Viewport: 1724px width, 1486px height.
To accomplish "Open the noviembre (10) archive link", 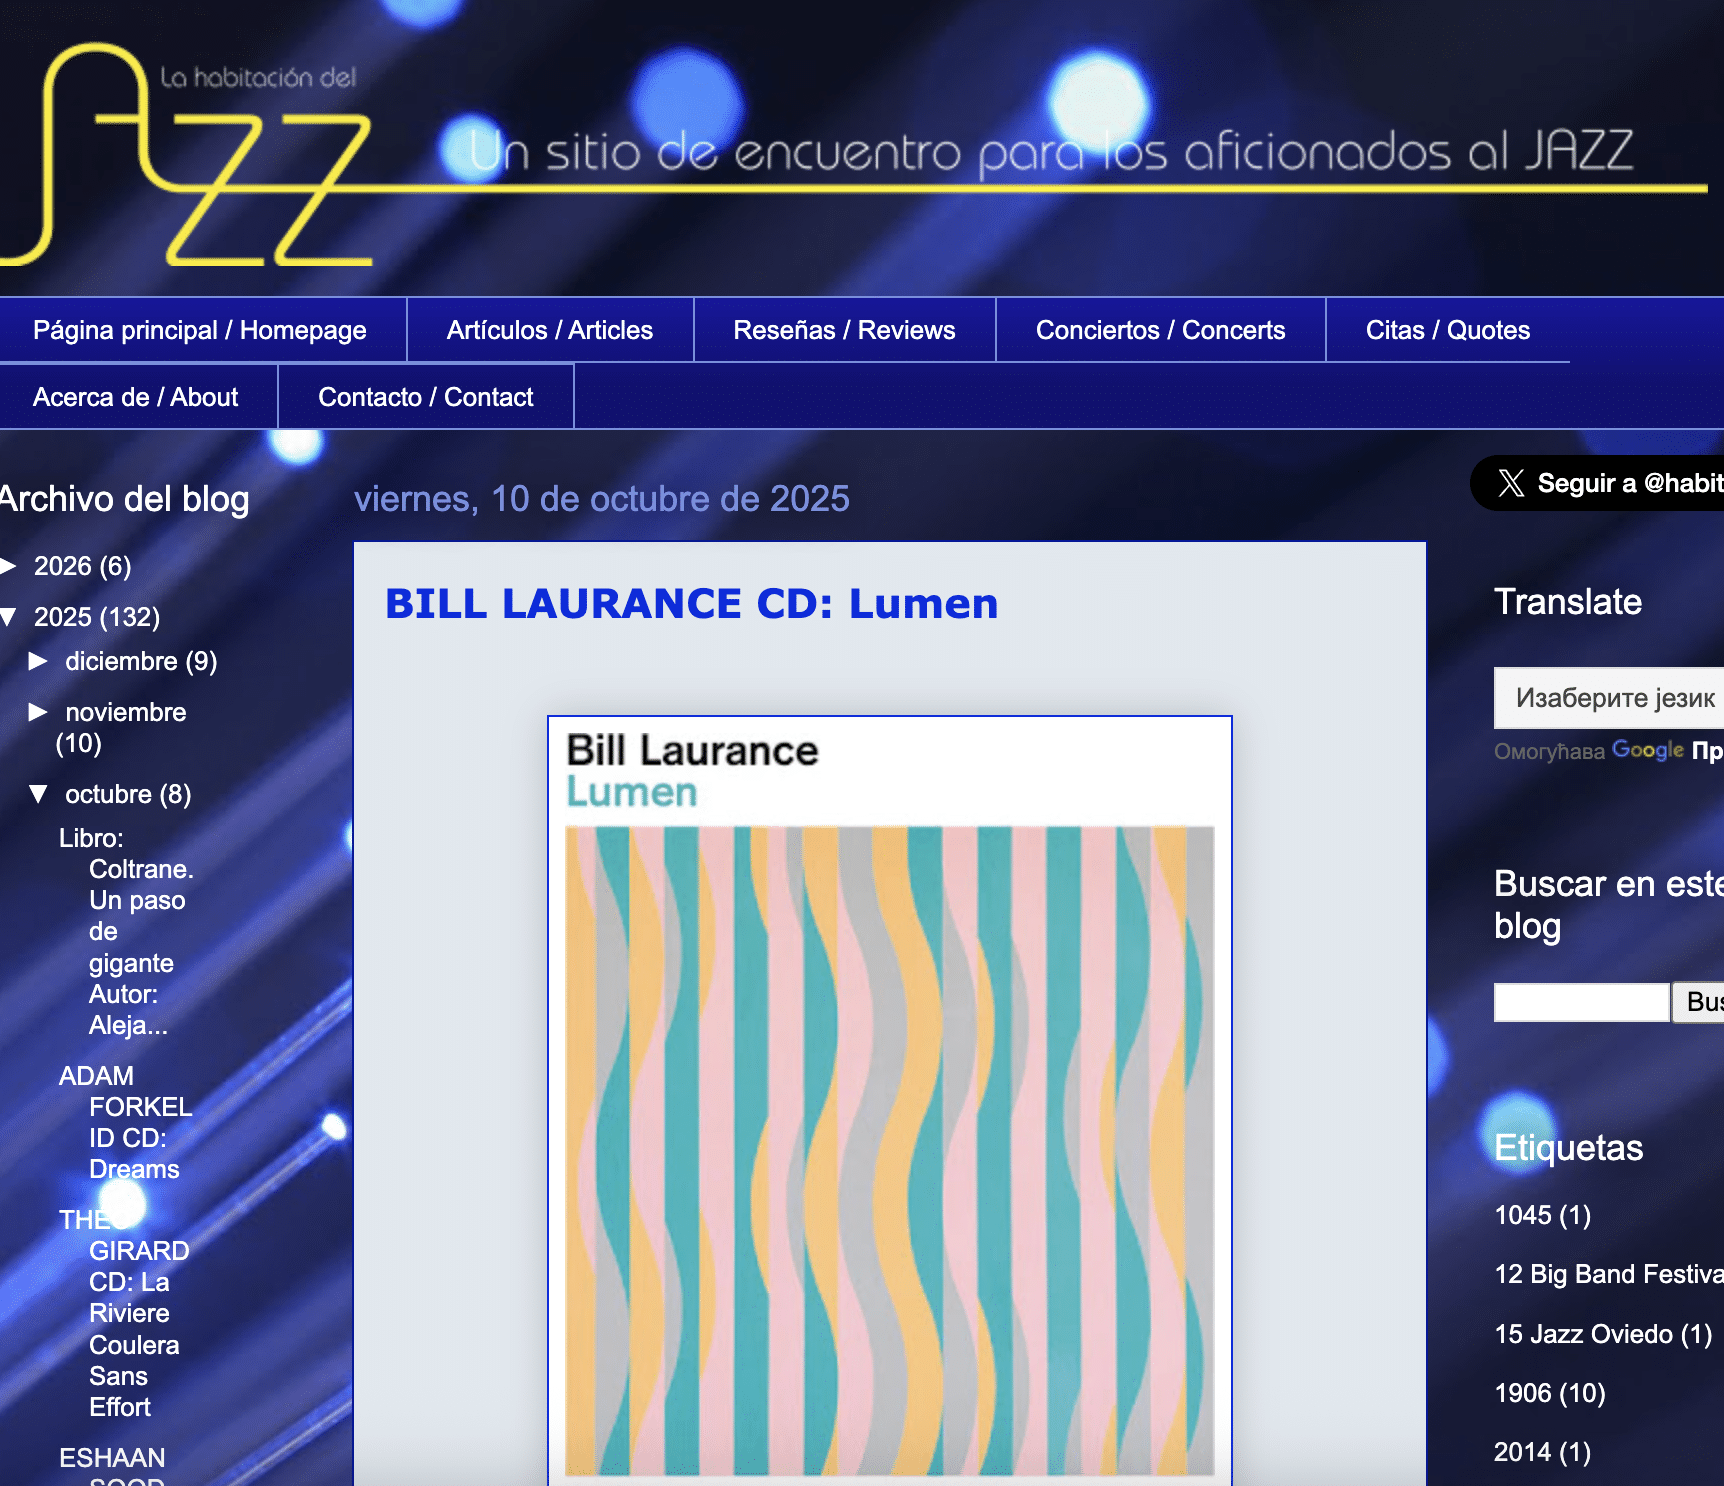I will [x=121, y=727].
